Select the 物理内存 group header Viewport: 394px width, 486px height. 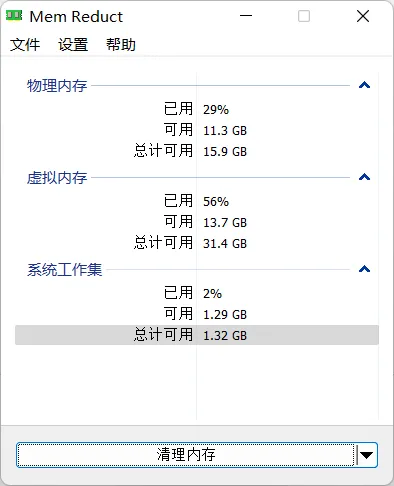click(57, 86)
